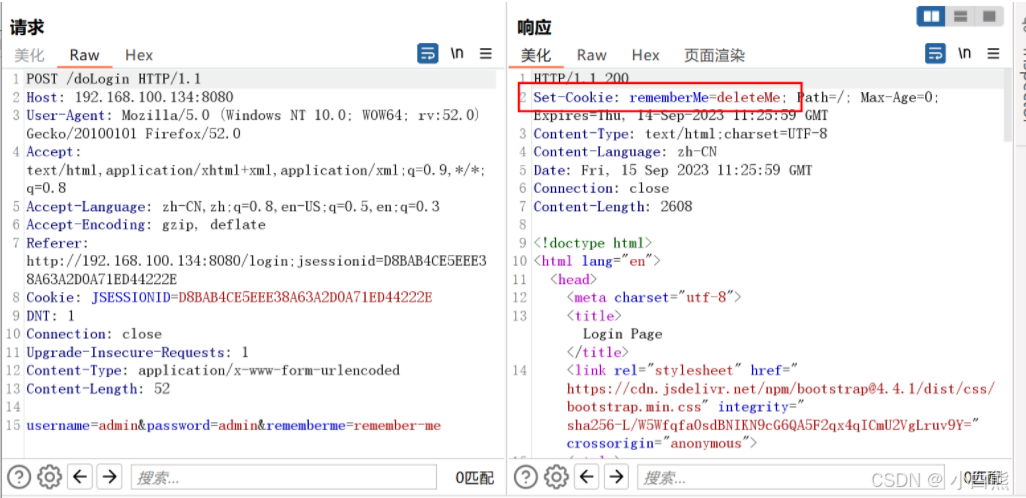Open search settings gear in response panel
The width and height of the screenshot is (1026, 498).
click(556, 477)
